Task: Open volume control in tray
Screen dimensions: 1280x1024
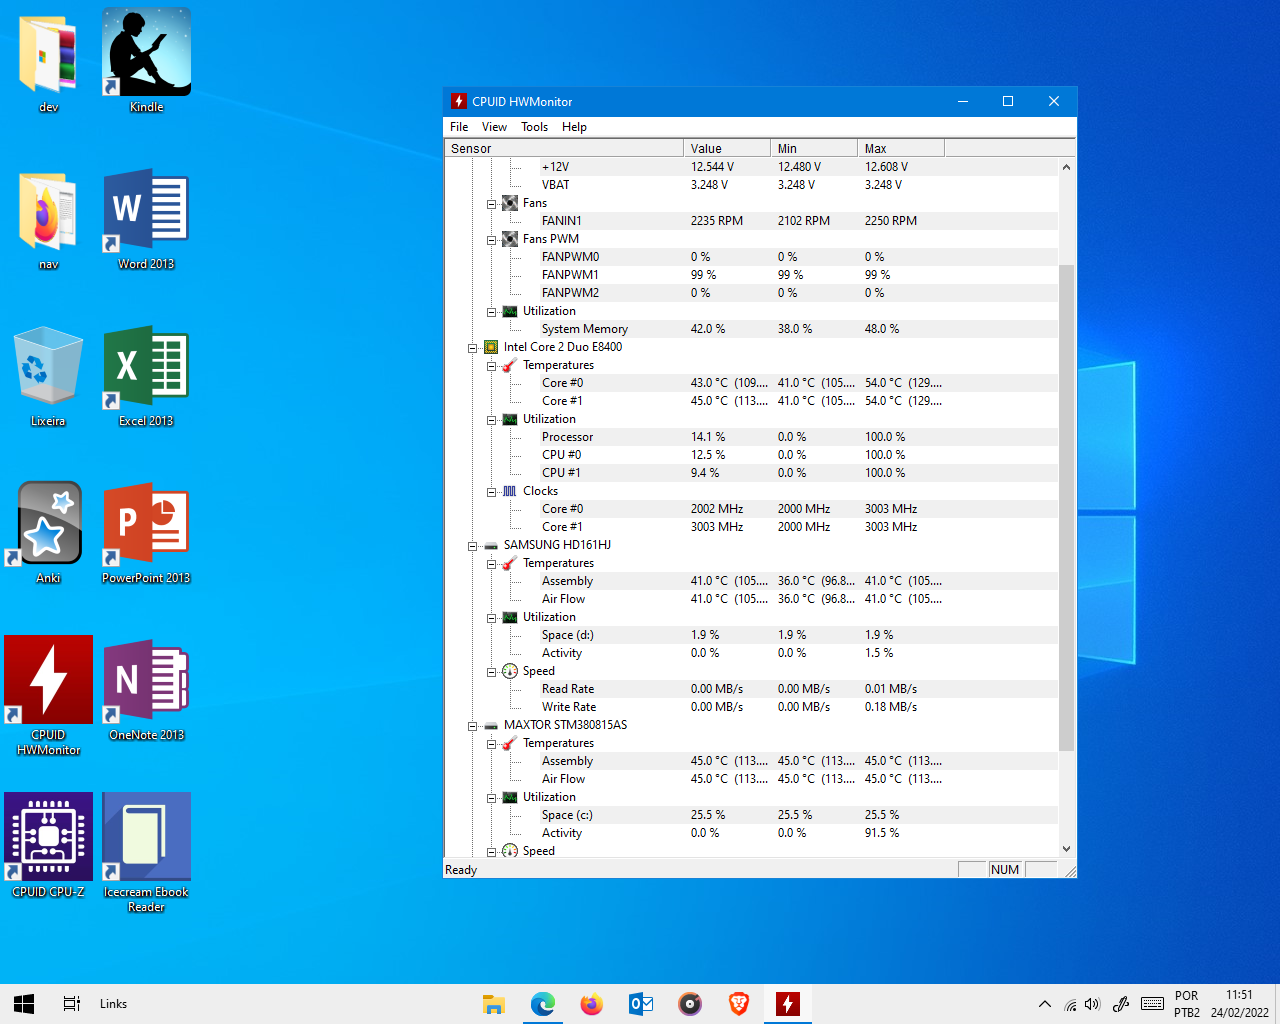Action: click(1092, 1004)
